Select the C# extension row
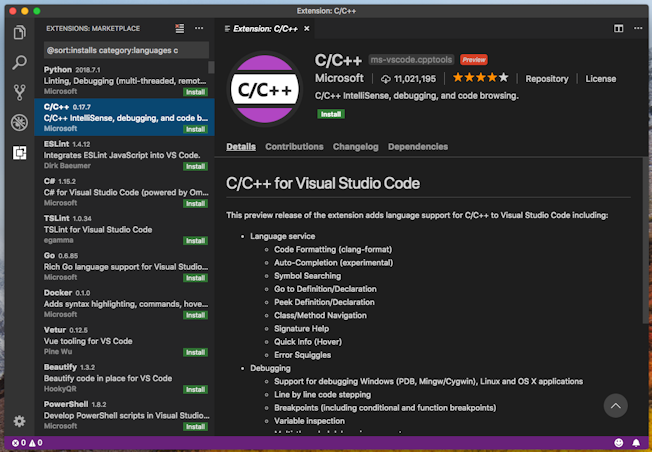 click(124, 191)
